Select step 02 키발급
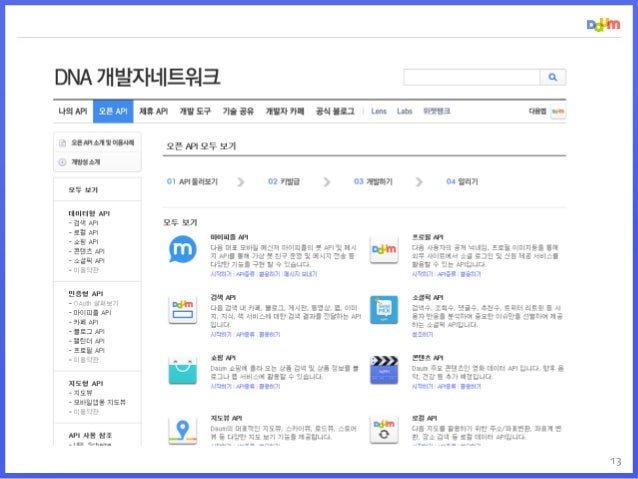The height and width of the screenshot is (479, 638). click(284, 182)
